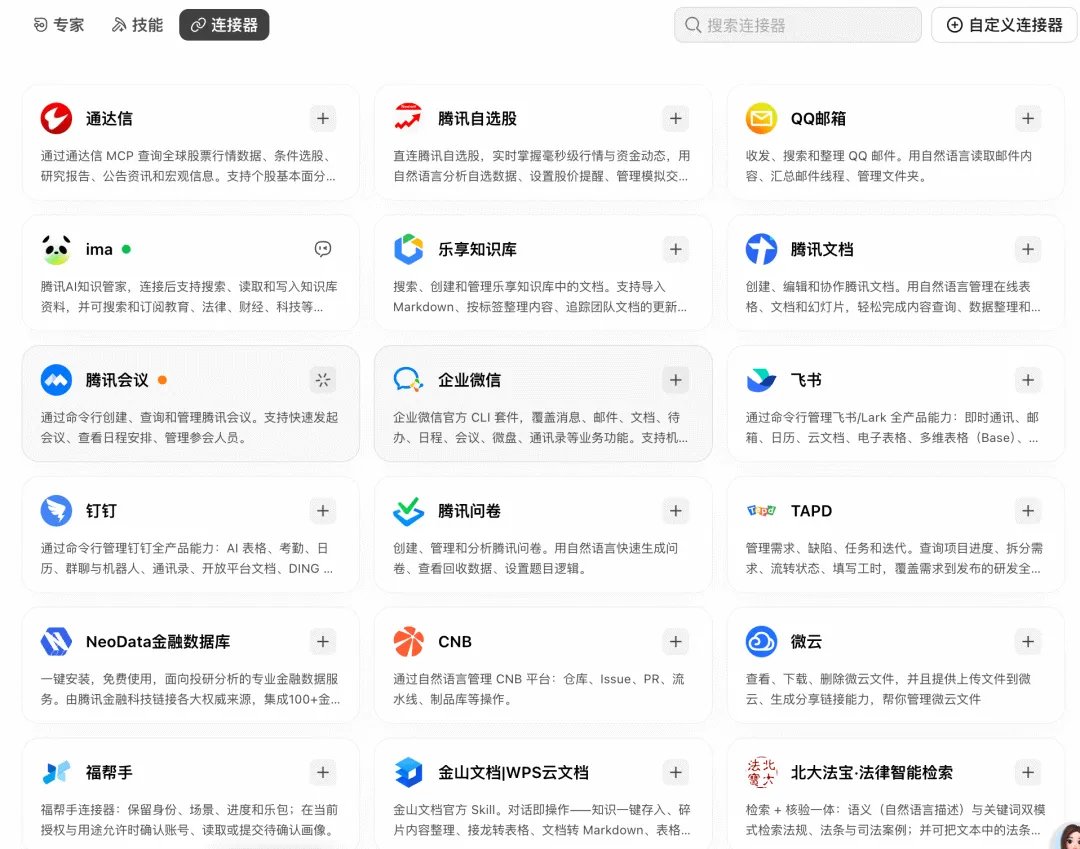The image size is (1080, 849).
Task: Add the 腾讯自选股 connector with plus button
Action: pyautogui.click(x=675, y=118)
